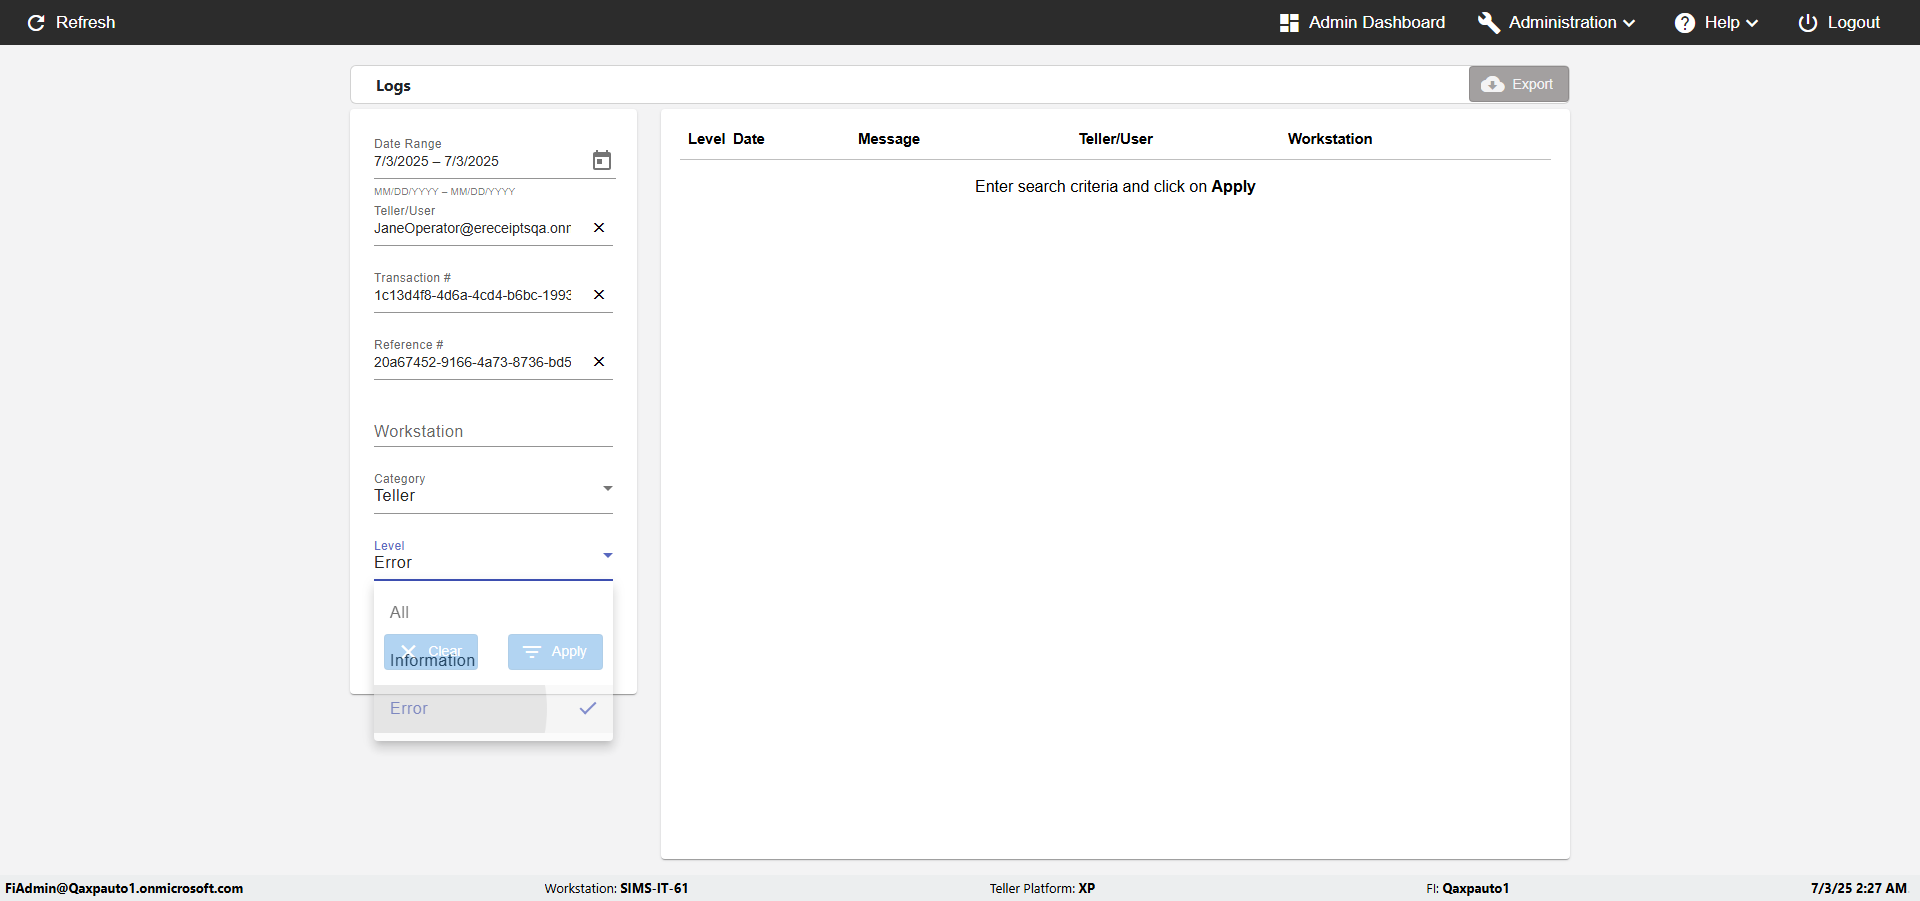Click the Logout power icon

1808,22
